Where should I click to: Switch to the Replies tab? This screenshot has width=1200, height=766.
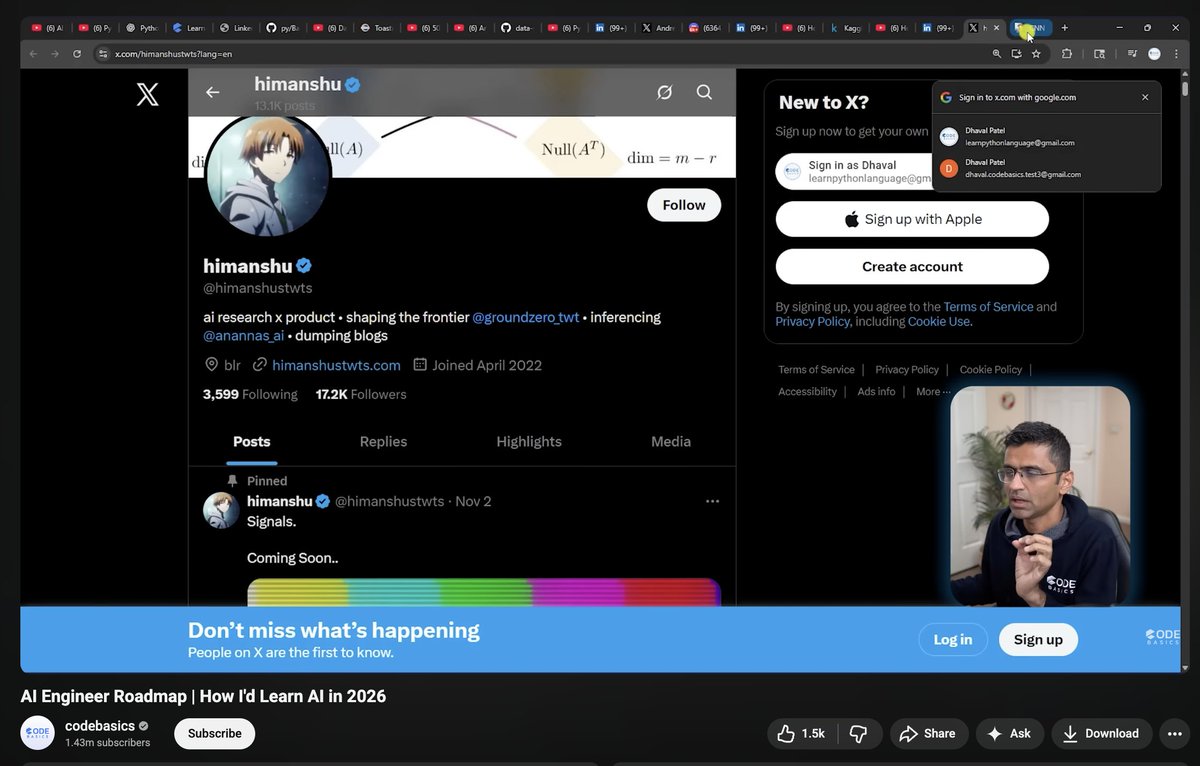coord(383,441)
